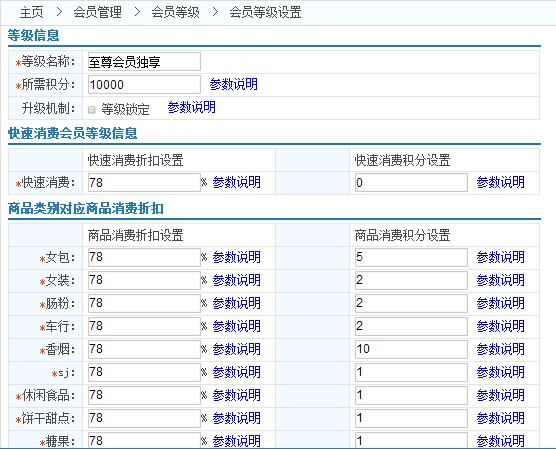This screenshot has width=556, height=449.
Task: Edit the sj discount field
Action: pos(144,372)
